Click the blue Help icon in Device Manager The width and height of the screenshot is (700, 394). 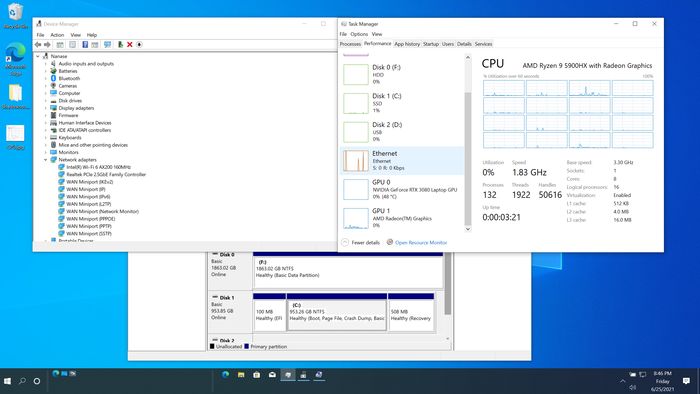(85, 45)
